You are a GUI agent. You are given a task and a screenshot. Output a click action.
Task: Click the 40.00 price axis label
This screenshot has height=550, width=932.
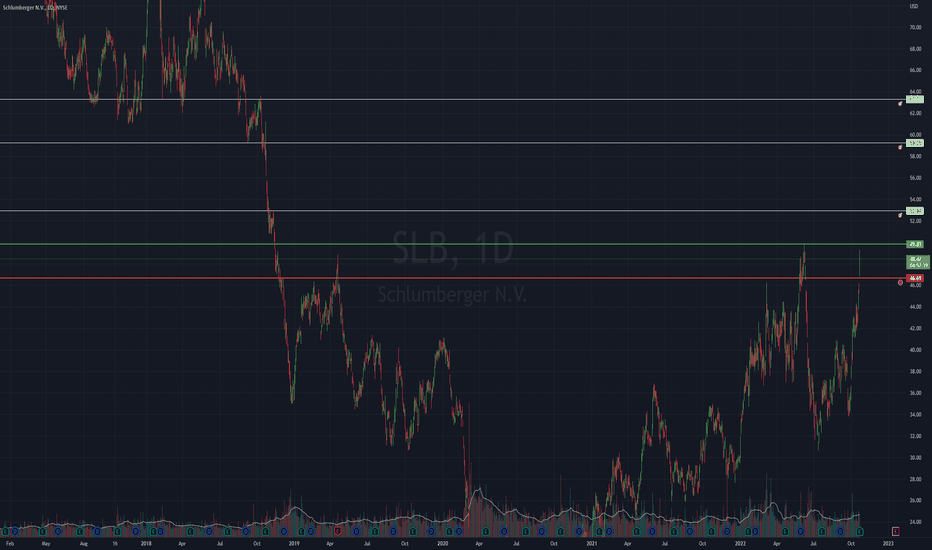(915, 350)
